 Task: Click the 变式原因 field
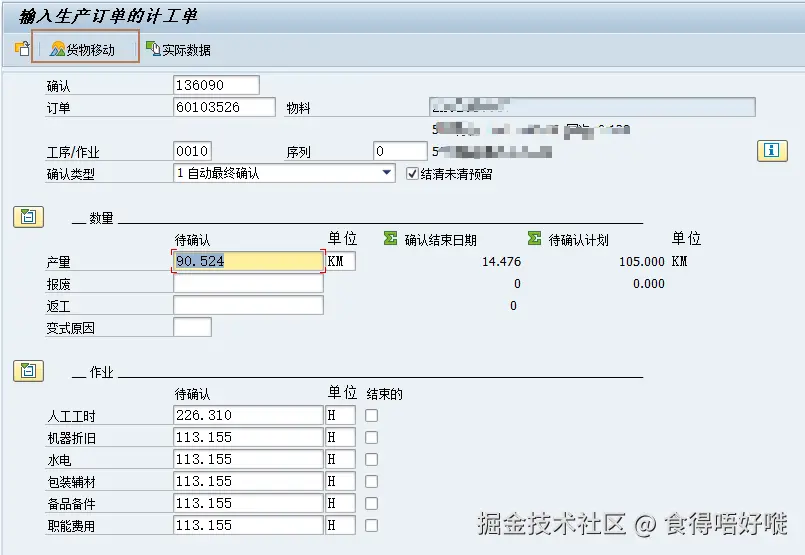tap(193, 327)
